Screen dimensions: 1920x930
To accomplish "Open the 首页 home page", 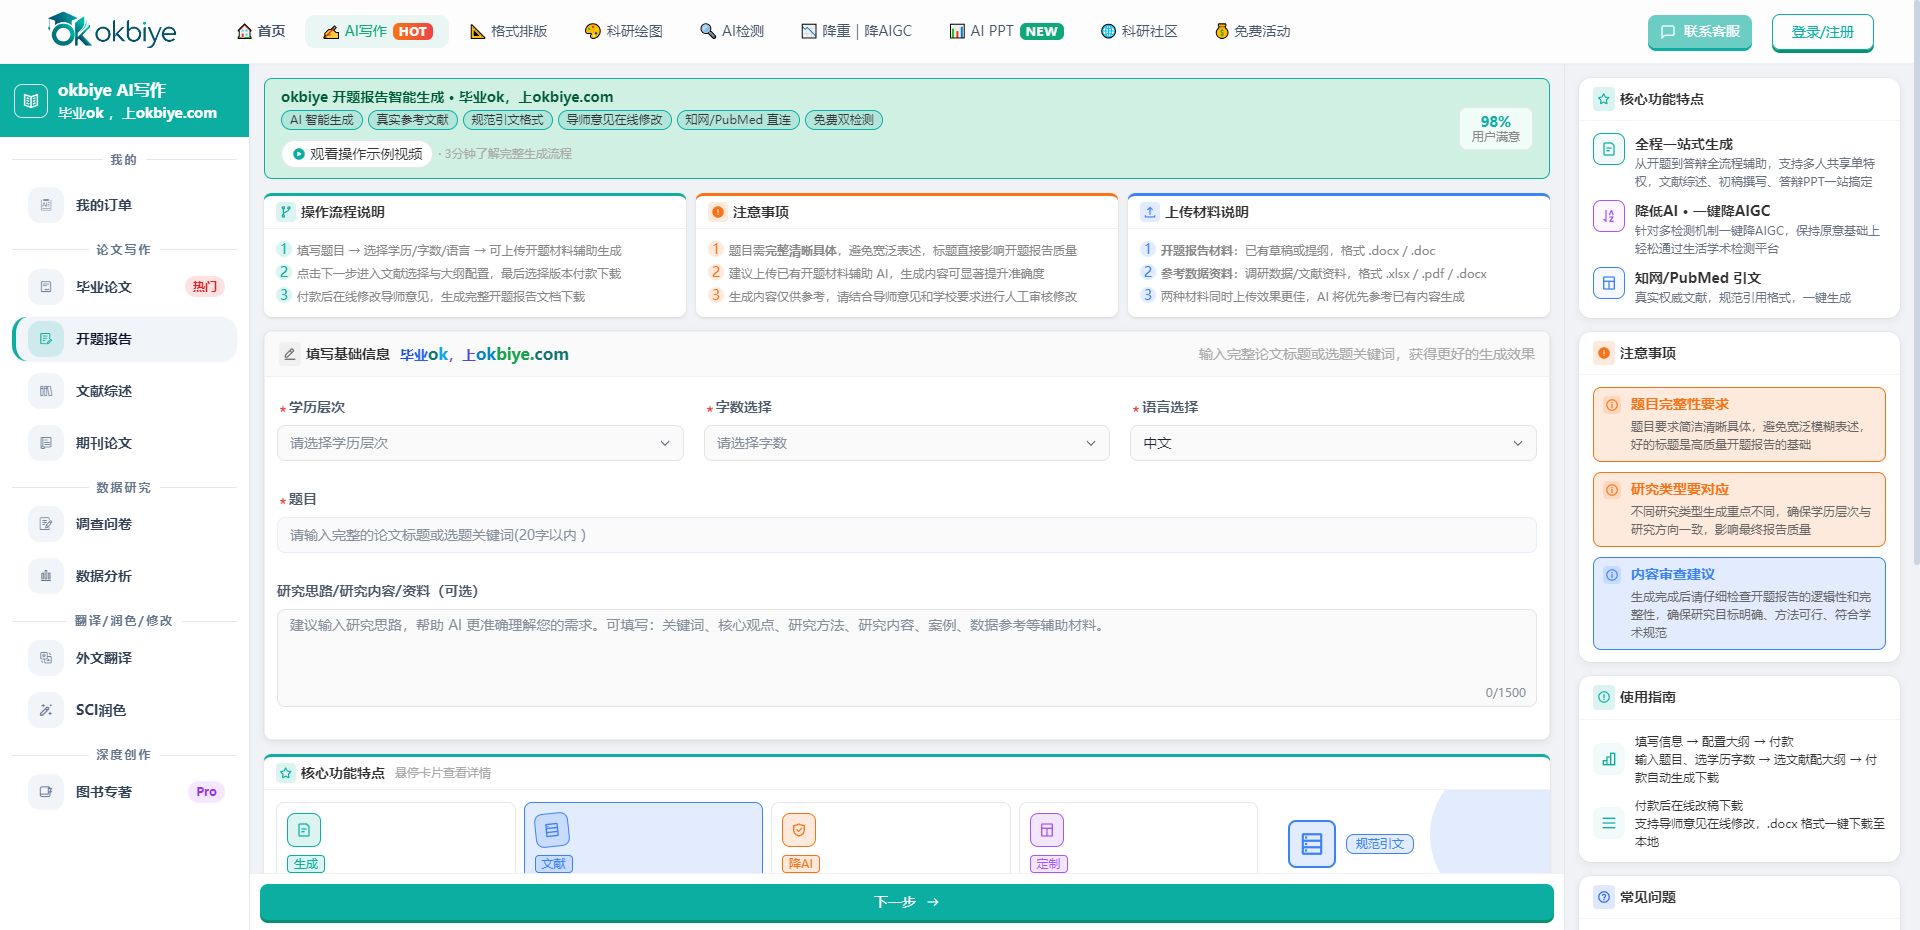I will pos(261,31).
